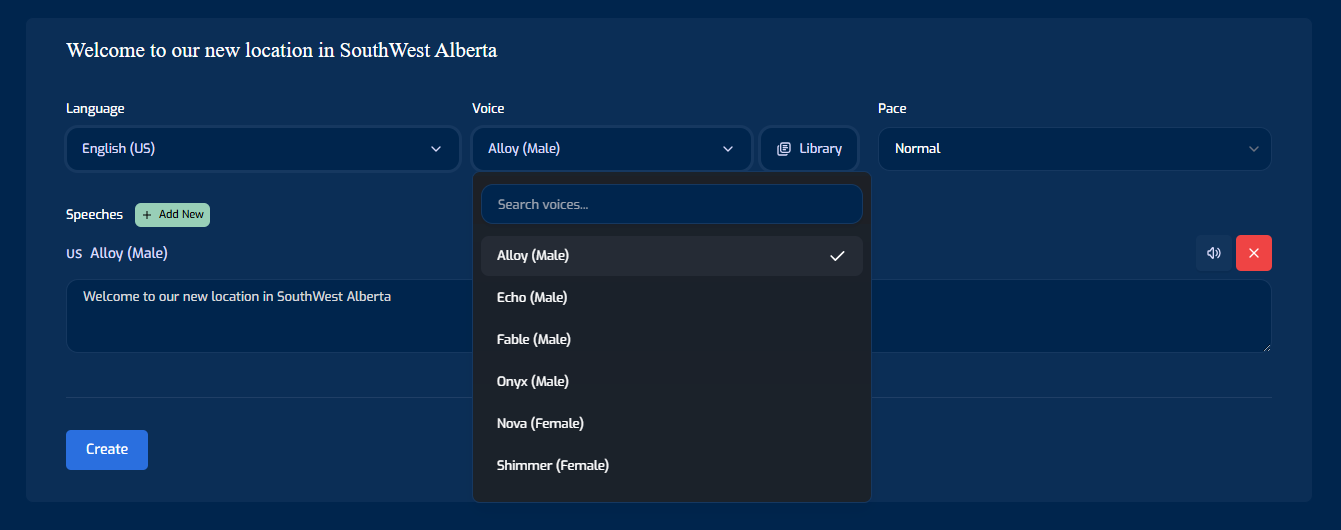Select the checked Alloy (Male) option
This screenshot has width=1341, height=530.
click(672, 256)
